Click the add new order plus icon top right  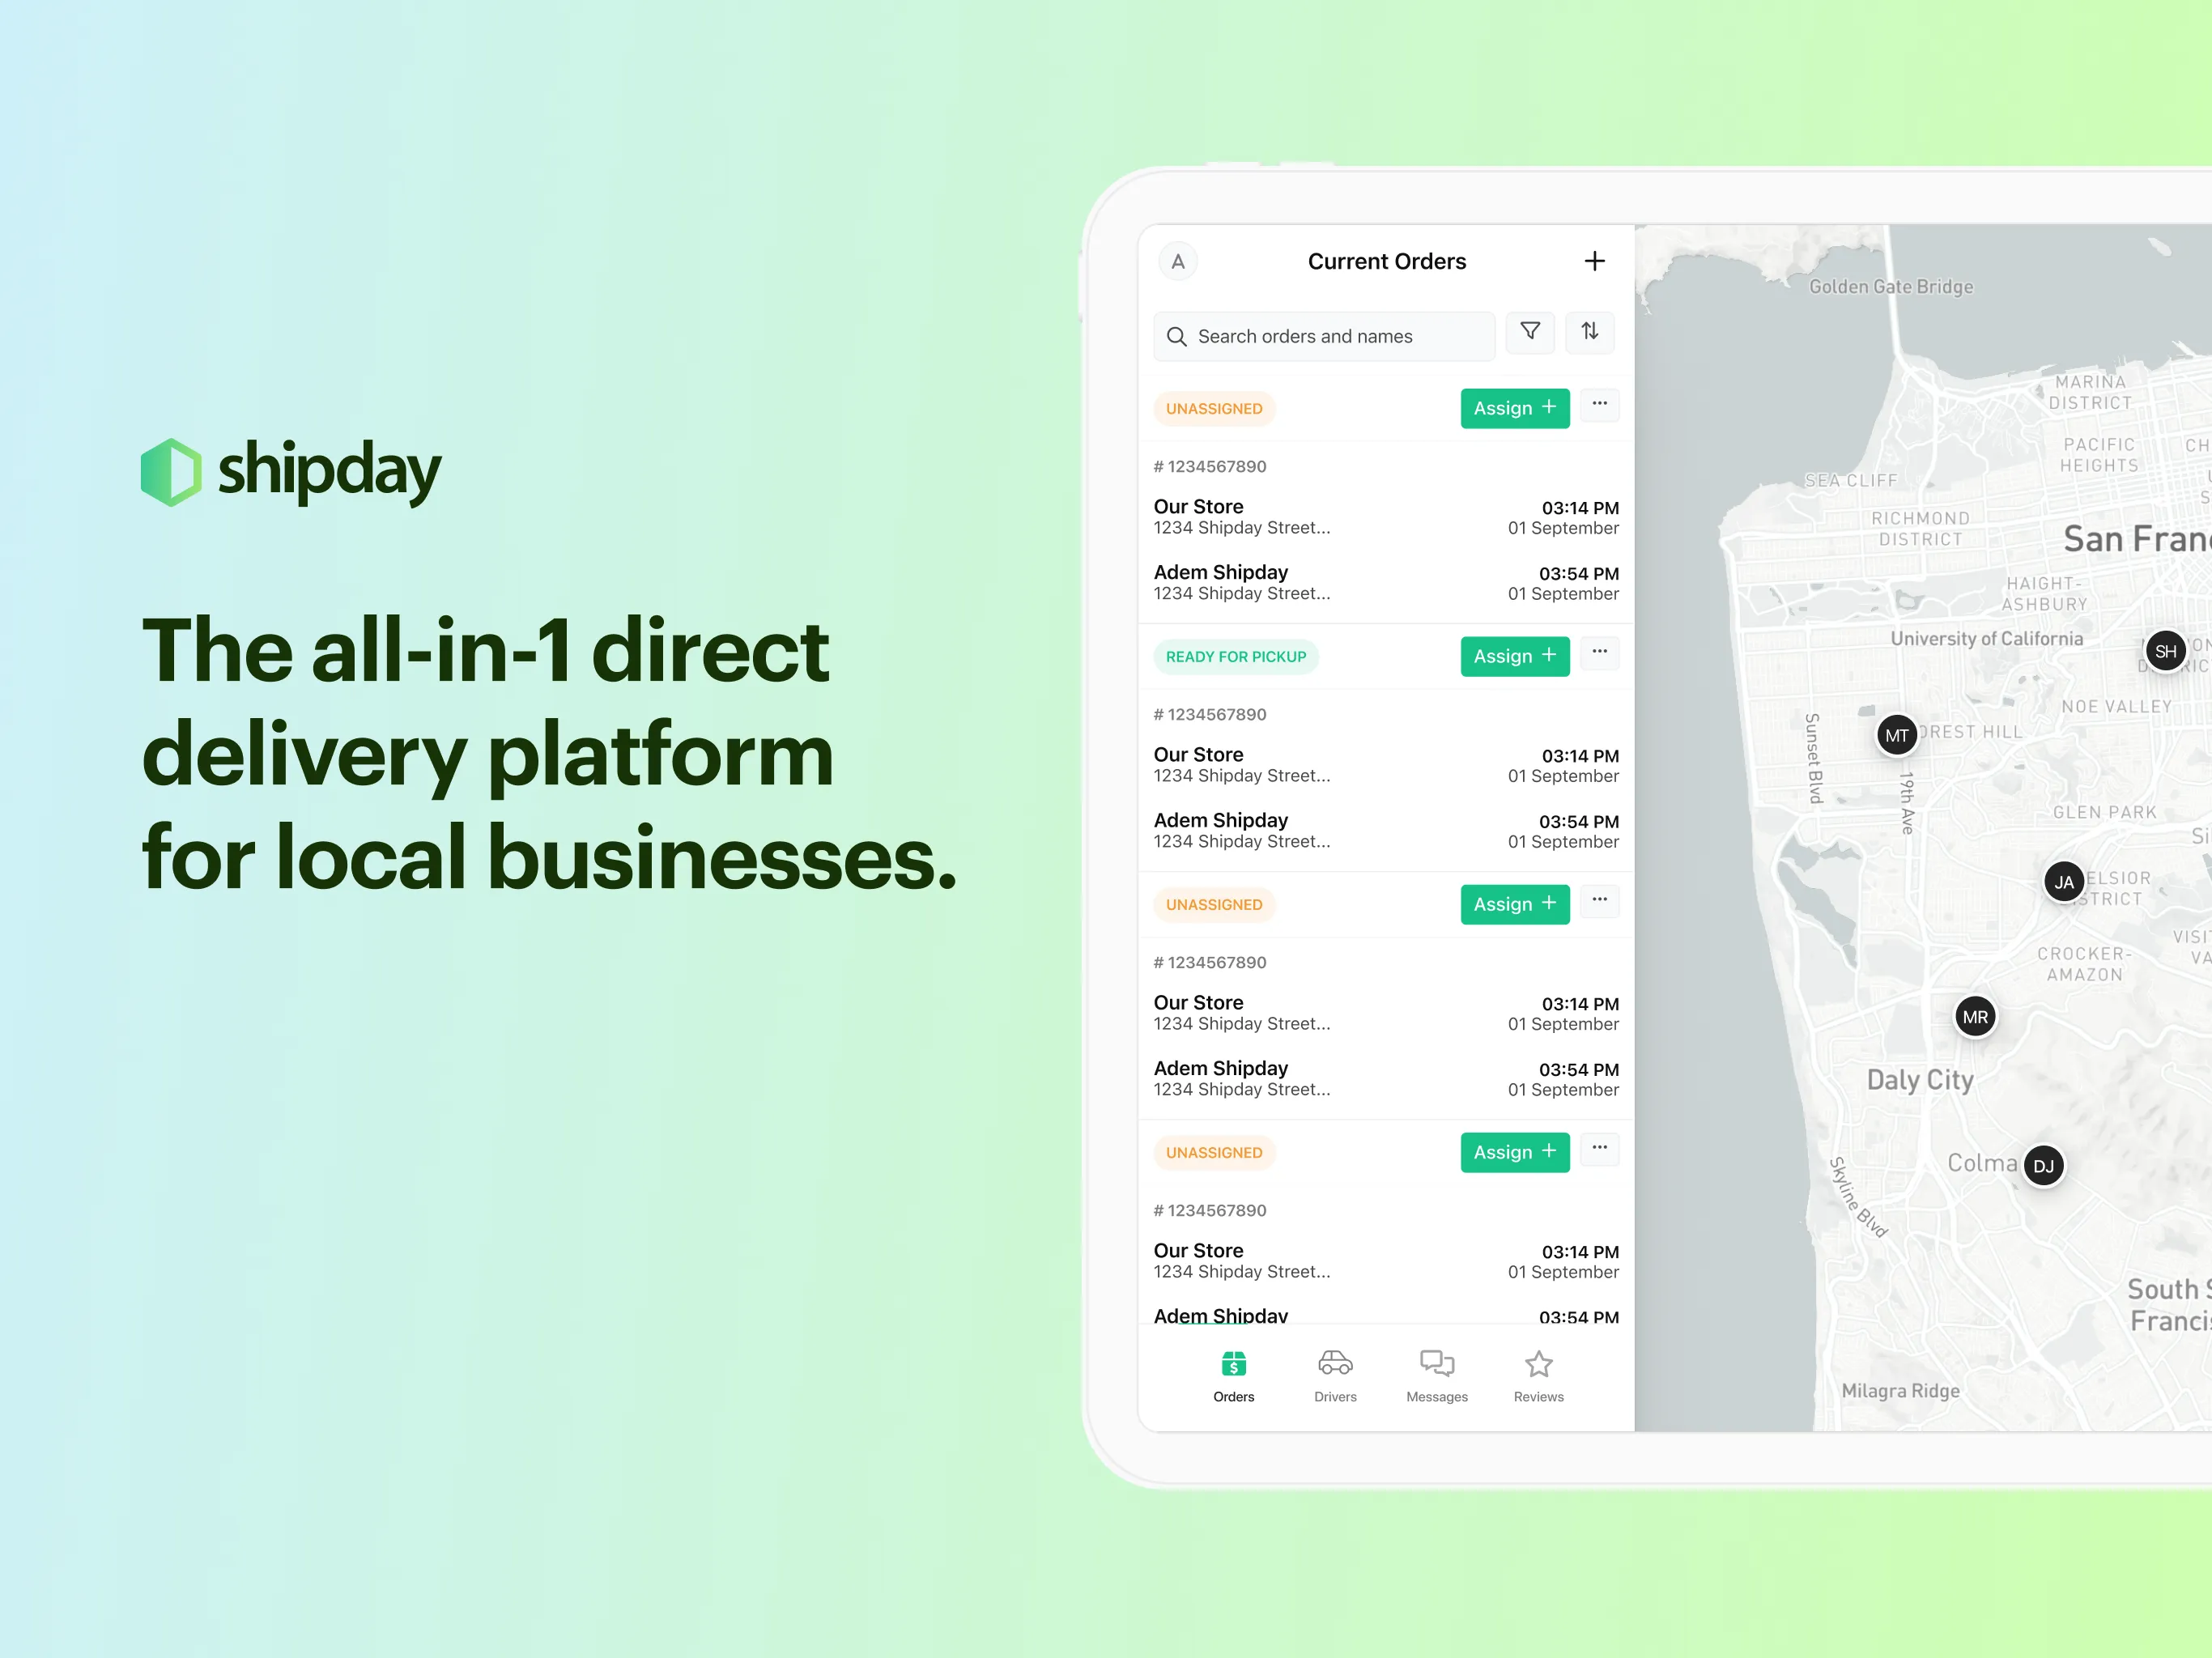point(1595,261)
